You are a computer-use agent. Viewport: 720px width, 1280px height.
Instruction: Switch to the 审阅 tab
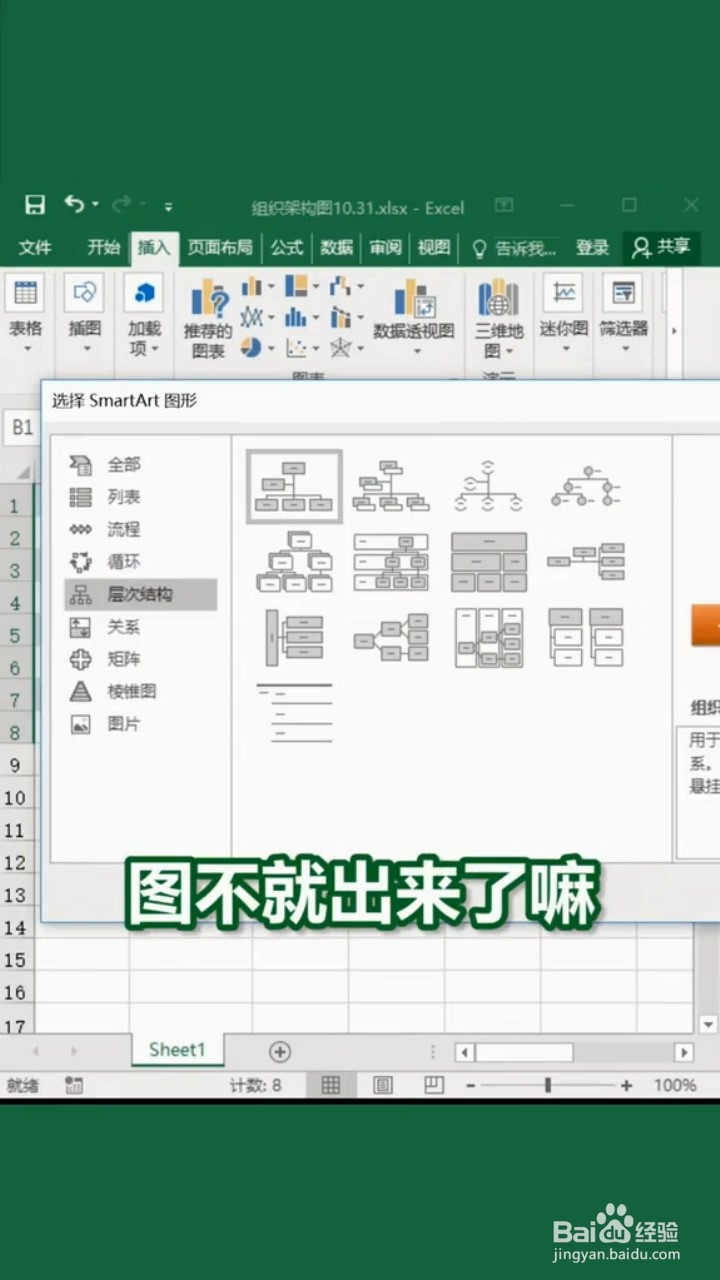386,248
